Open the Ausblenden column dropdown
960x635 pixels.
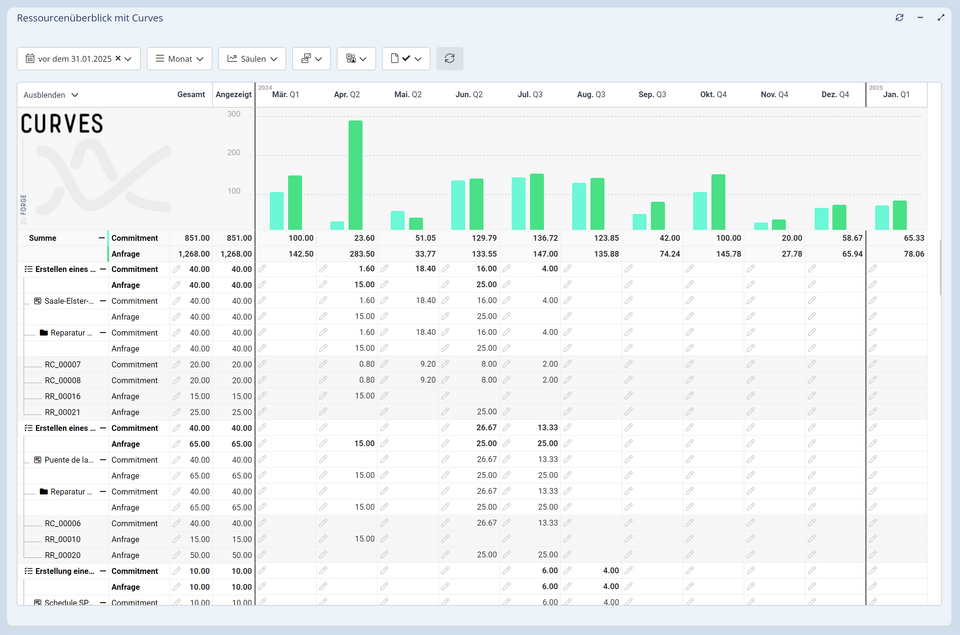coord(52,95)
